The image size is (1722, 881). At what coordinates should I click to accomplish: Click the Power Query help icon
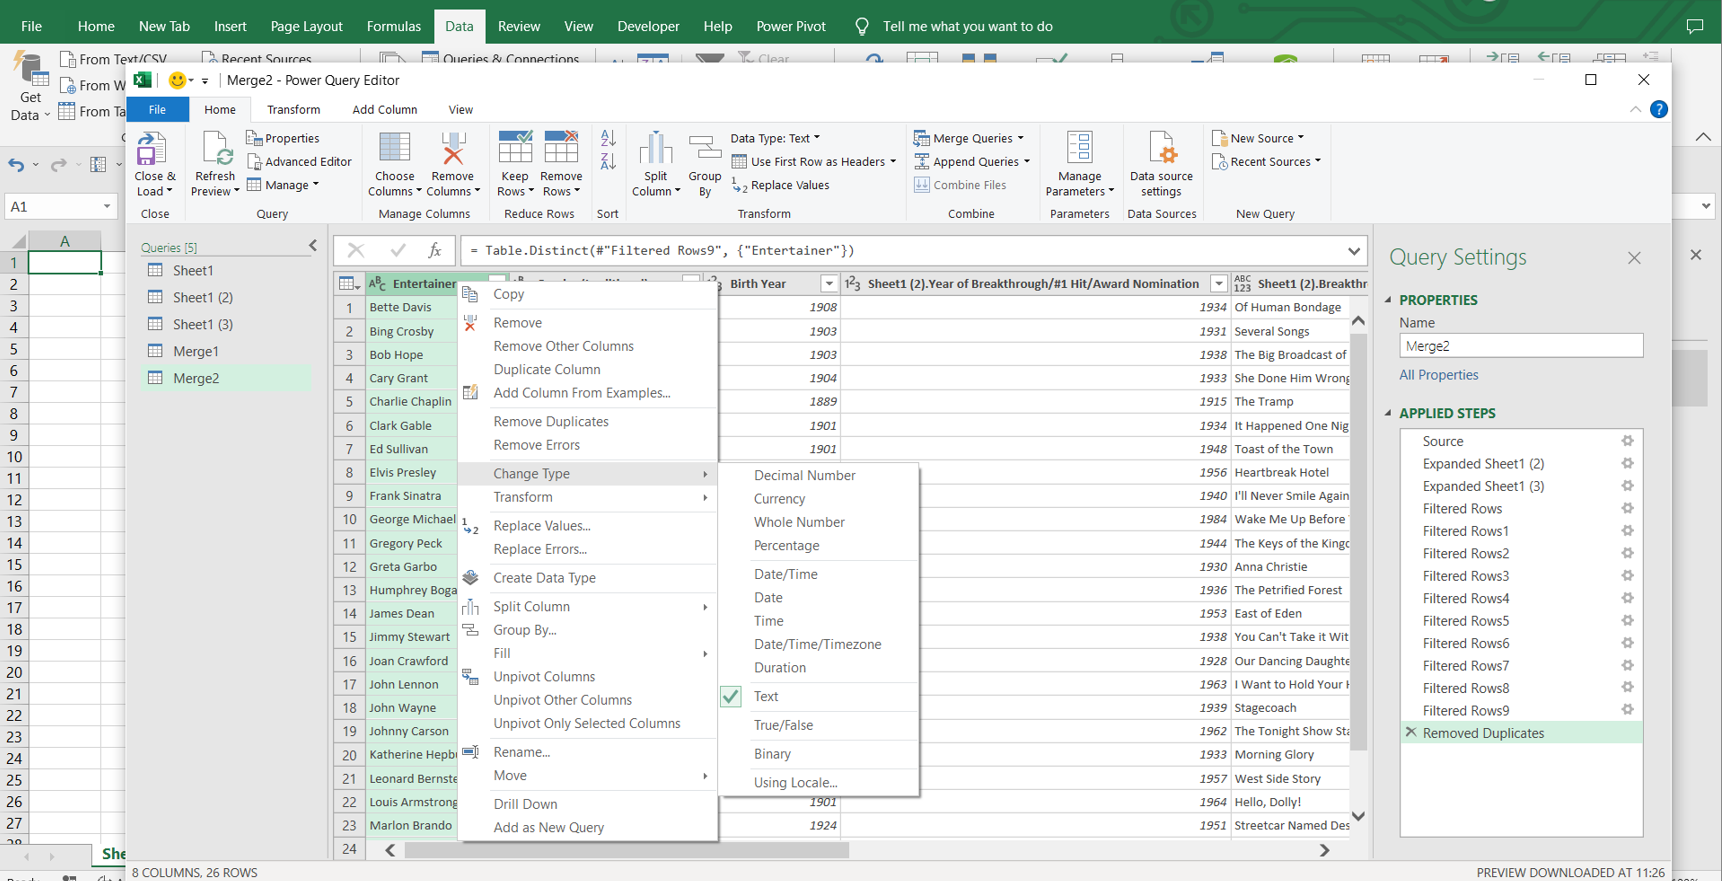(1658, 109)
